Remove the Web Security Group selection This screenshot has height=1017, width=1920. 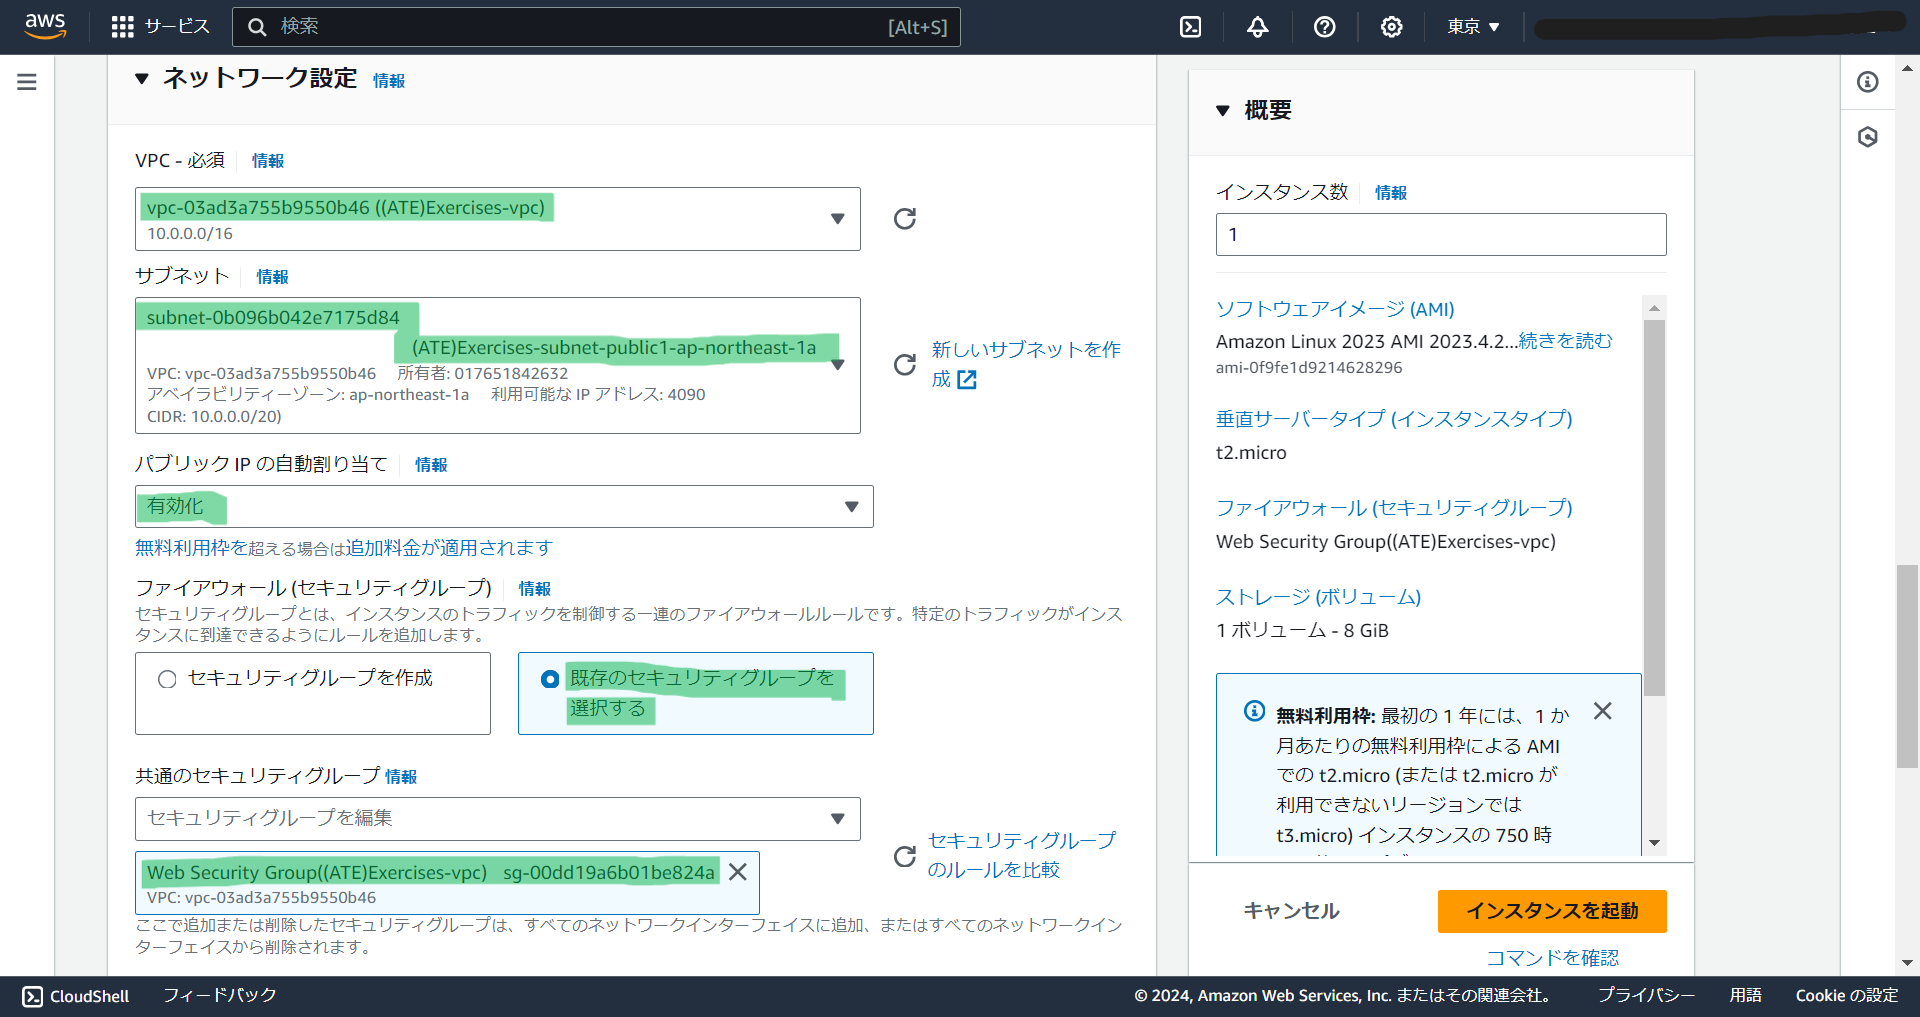pos(738,872)
